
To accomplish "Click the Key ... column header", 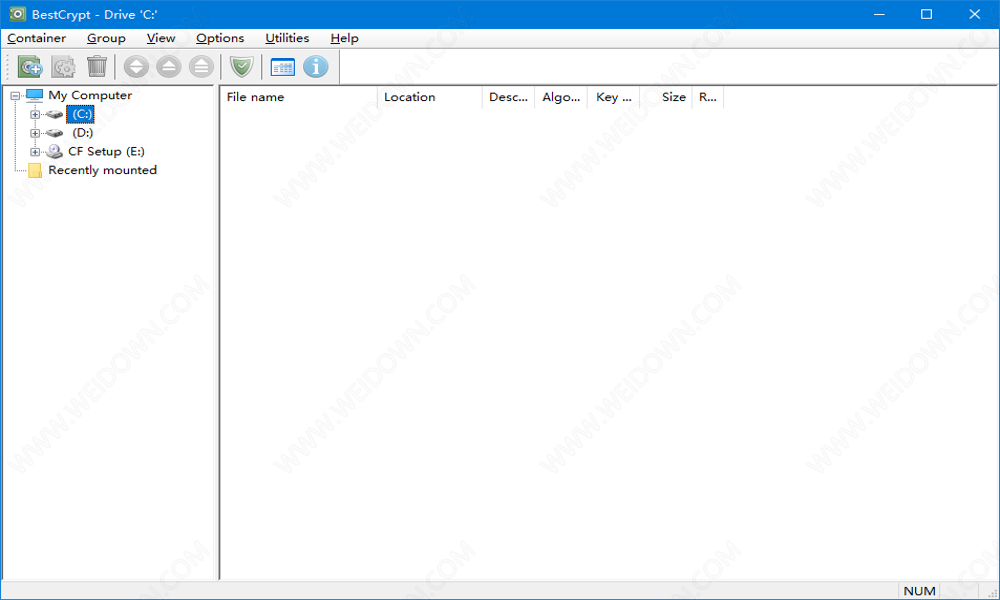I will [x=614, y=97].
